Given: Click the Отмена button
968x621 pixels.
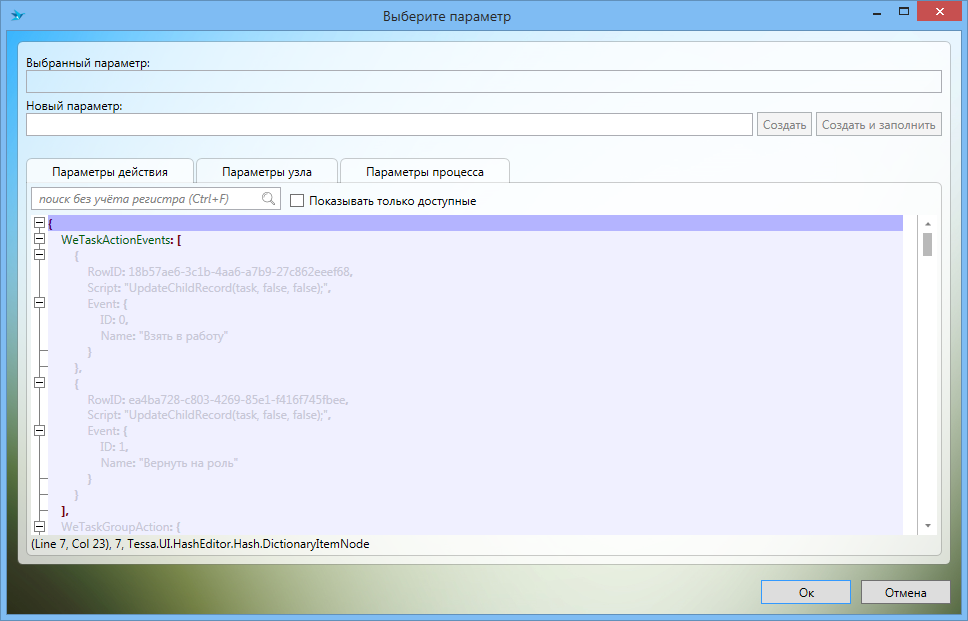Looking at the screenshot, I should (x=905, y=592).
